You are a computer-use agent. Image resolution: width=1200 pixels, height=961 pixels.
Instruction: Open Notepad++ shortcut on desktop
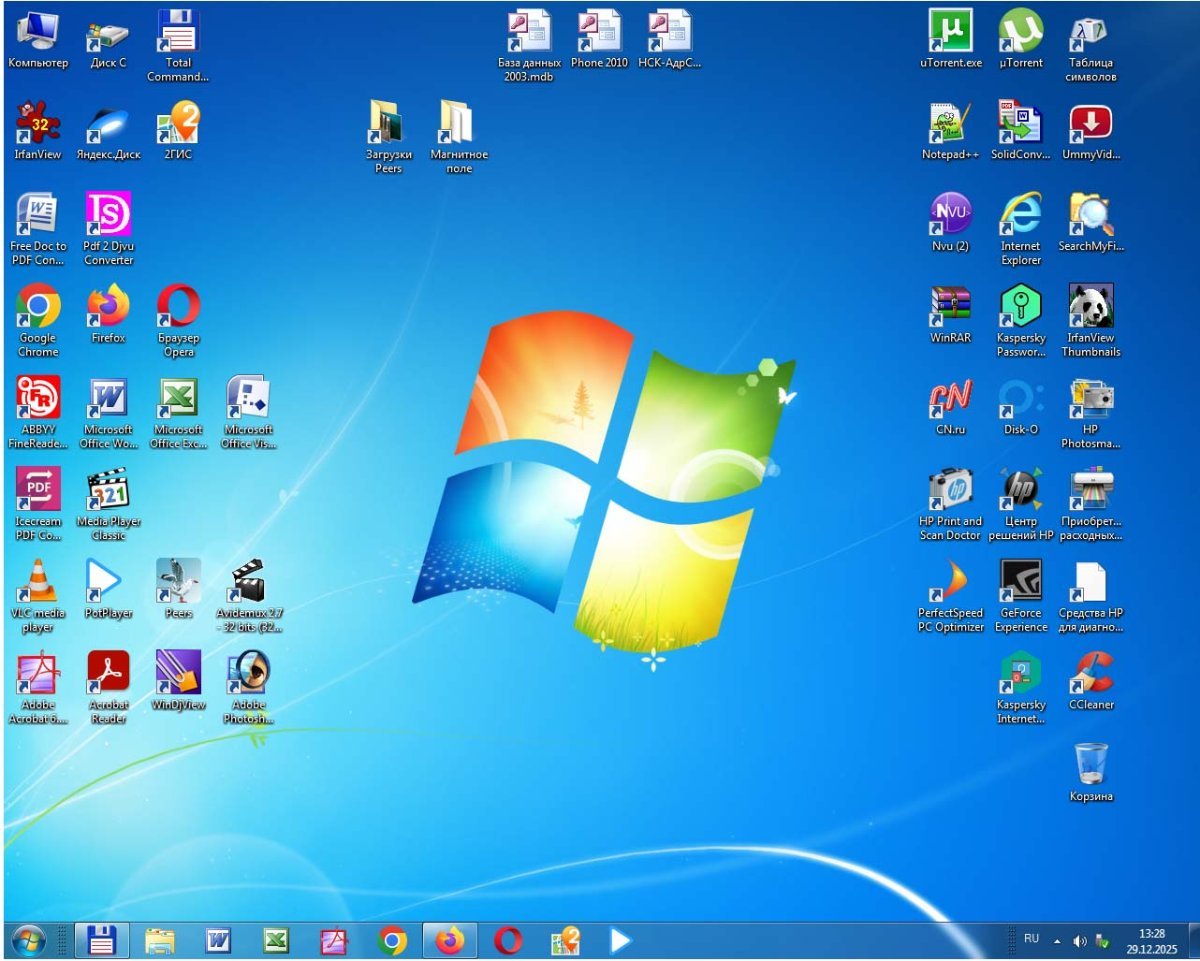point(950,124)
